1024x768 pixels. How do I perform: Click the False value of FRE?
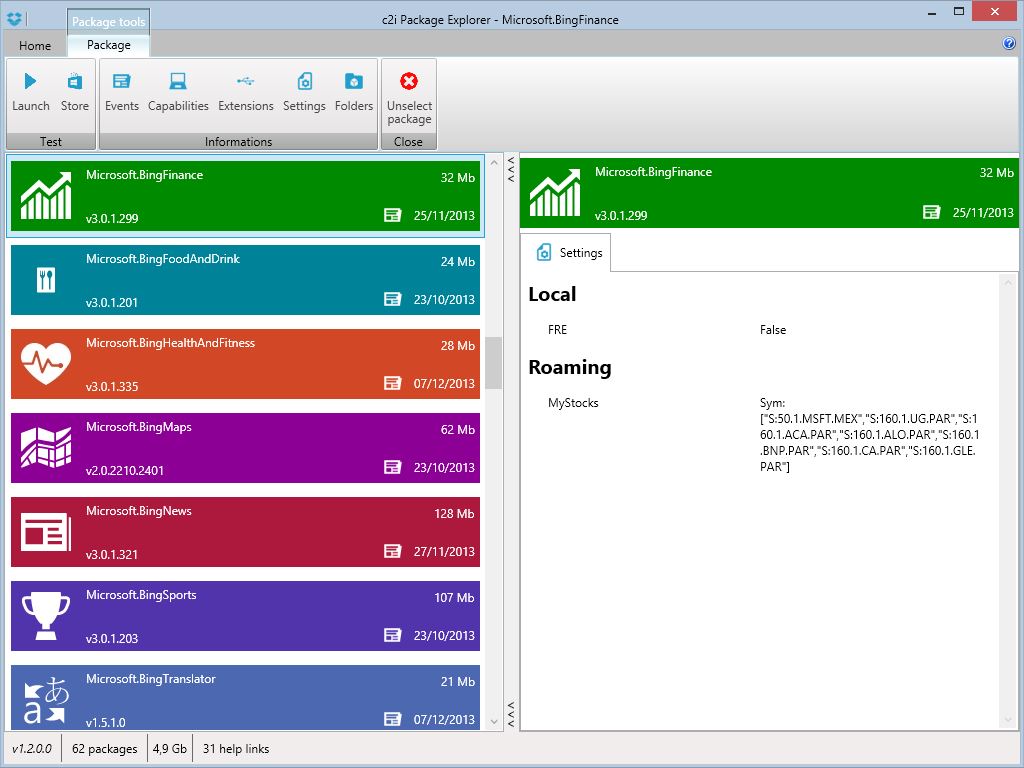773,330
